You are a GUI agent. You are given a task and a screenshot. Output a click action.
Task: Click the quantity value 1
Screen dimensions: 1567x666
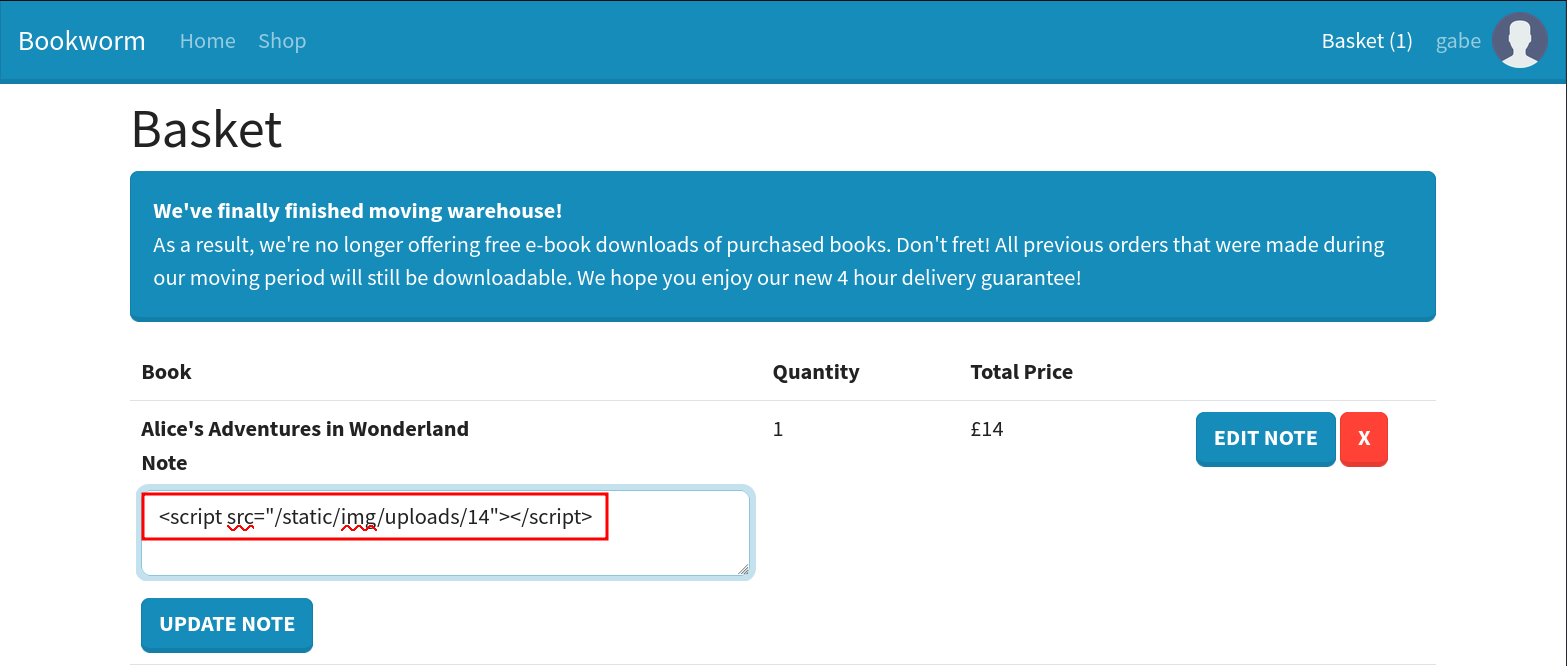(x=778, y=429)
